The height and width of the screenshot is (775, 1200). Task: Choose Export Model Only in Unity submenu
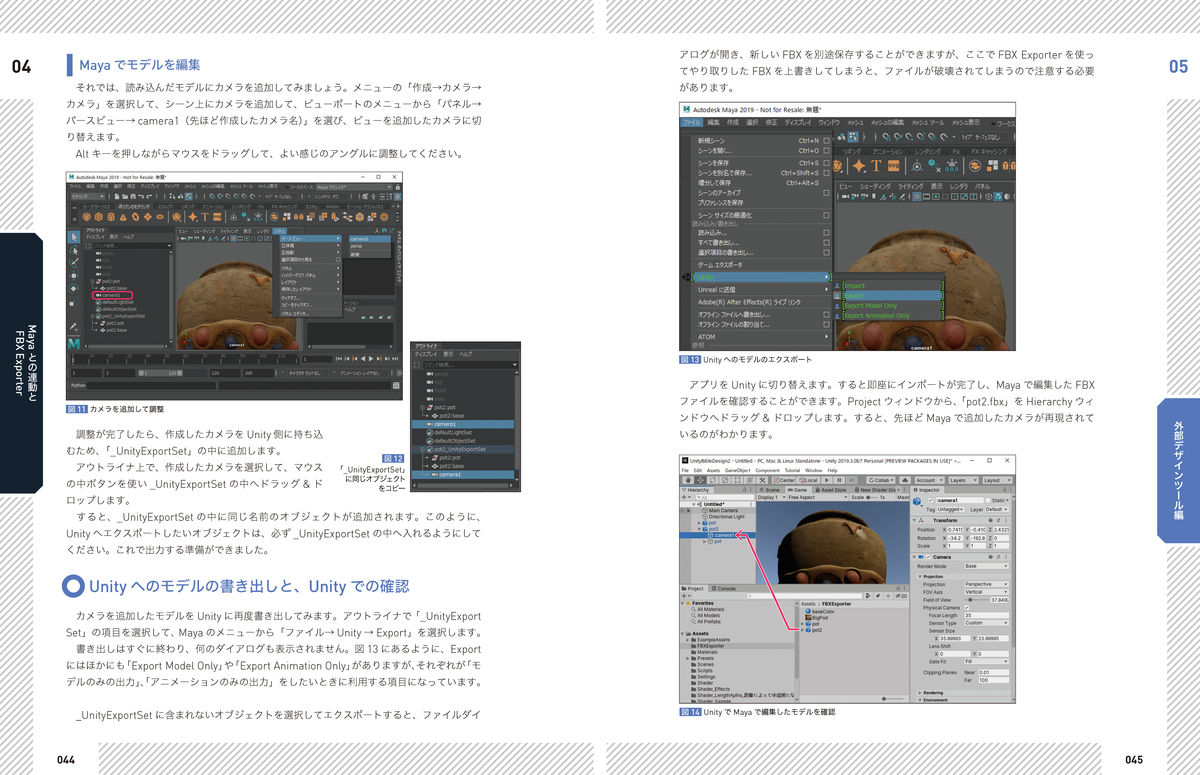[x=893, y=306]
